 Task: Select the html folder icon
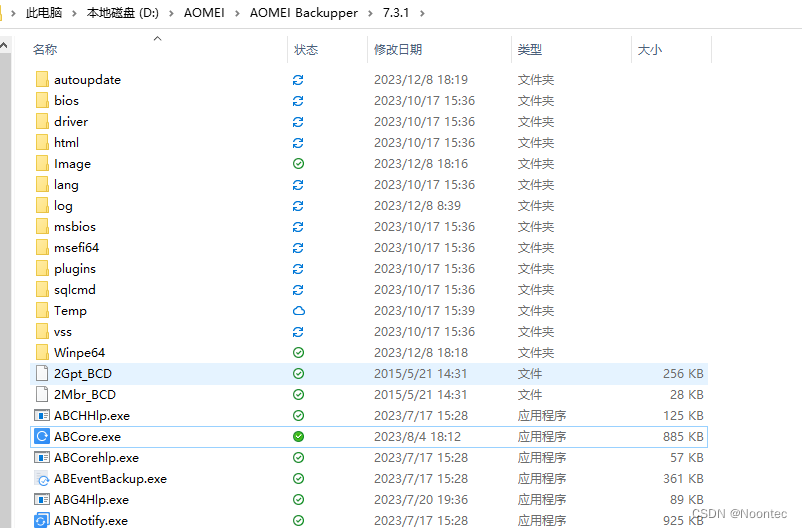(42, 143)
